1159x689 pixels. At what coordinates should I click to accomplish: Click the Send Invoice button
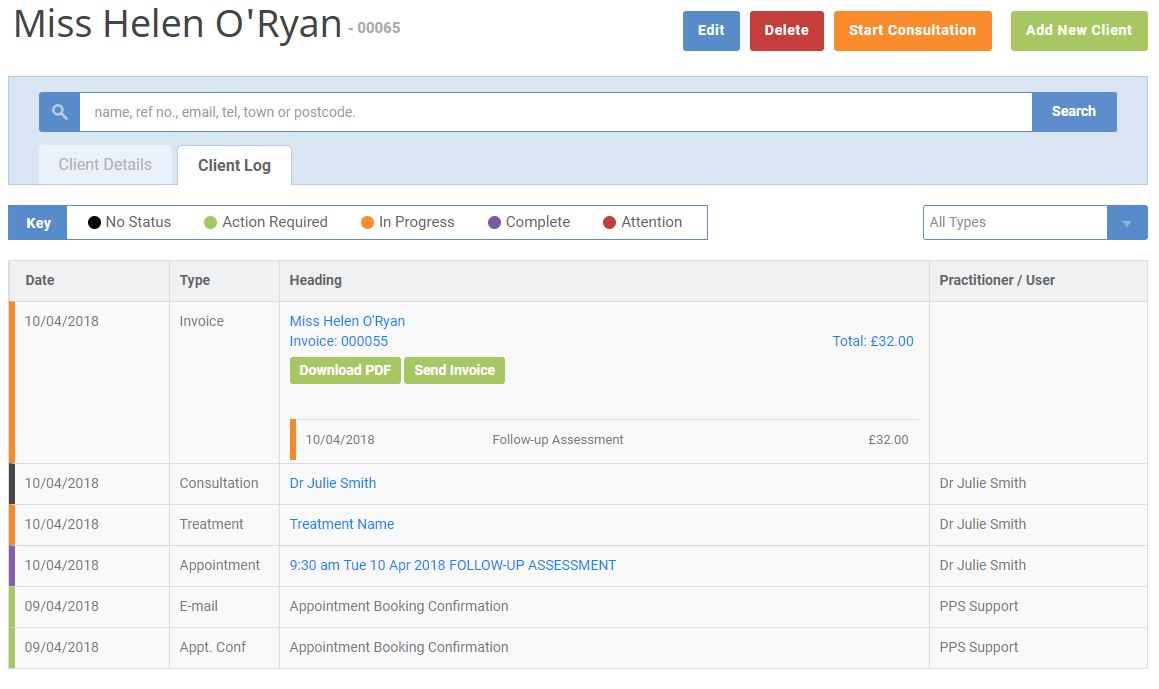(x=455, y=370)
